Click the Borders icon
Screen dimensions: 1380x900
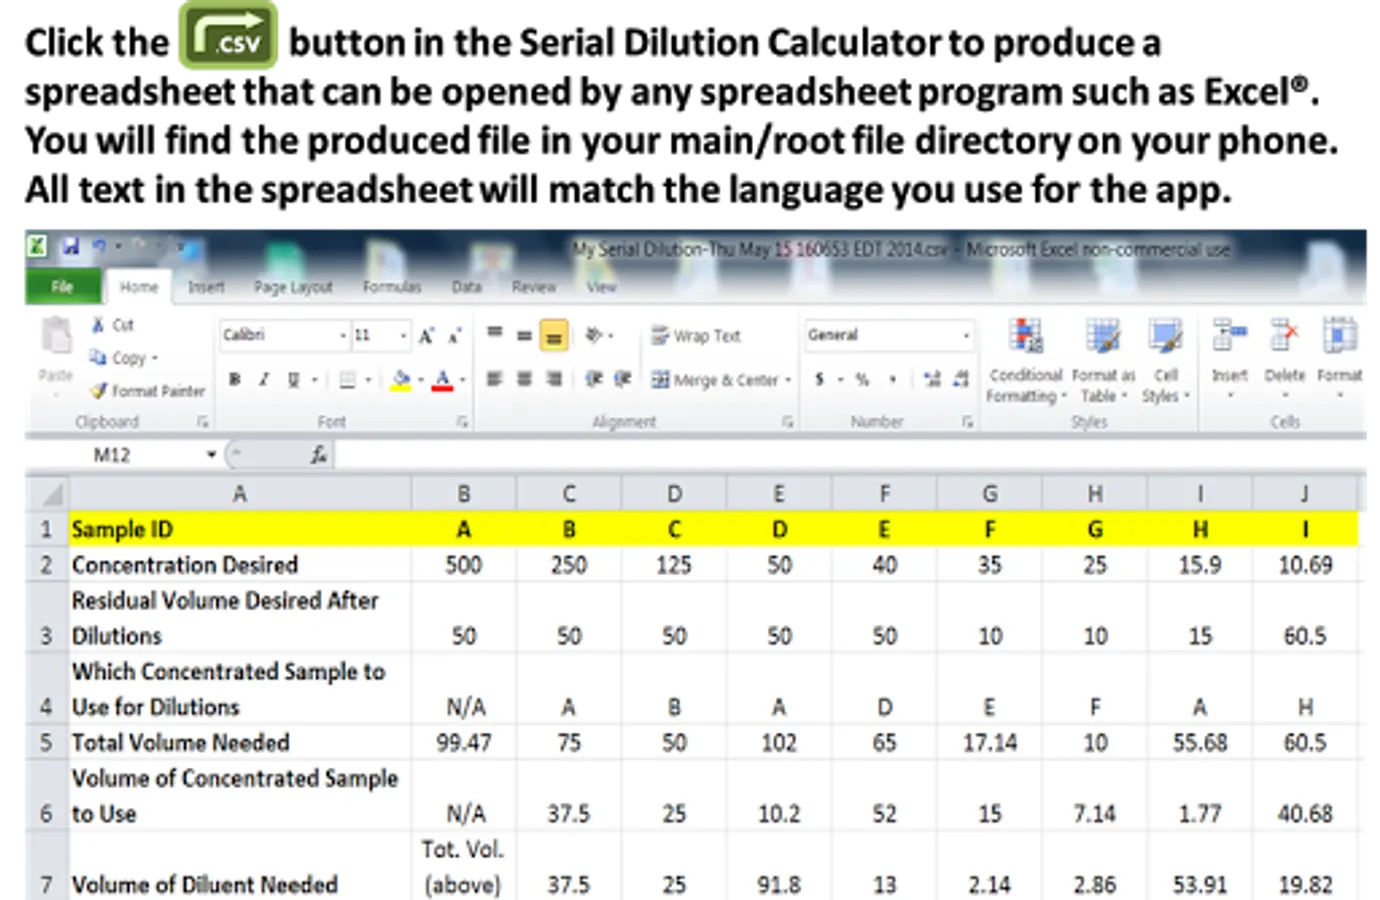point(348,380)
